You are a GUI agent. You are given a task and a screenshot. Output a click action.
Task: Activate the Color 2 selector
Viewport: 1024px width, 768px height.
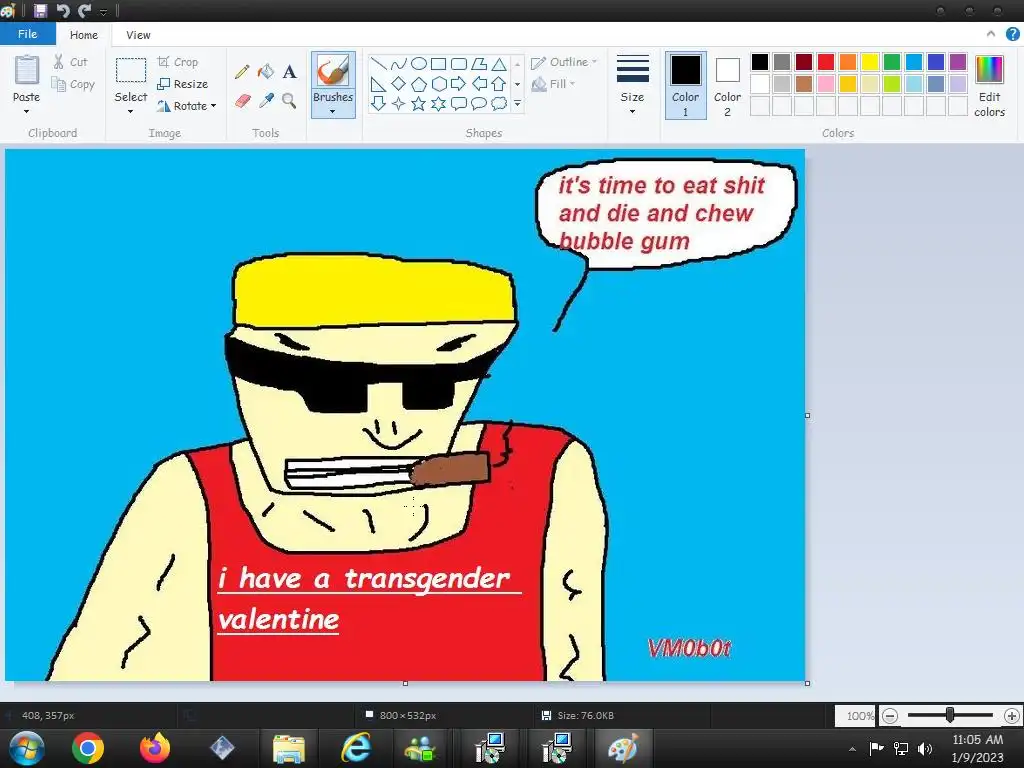[728, 86]
